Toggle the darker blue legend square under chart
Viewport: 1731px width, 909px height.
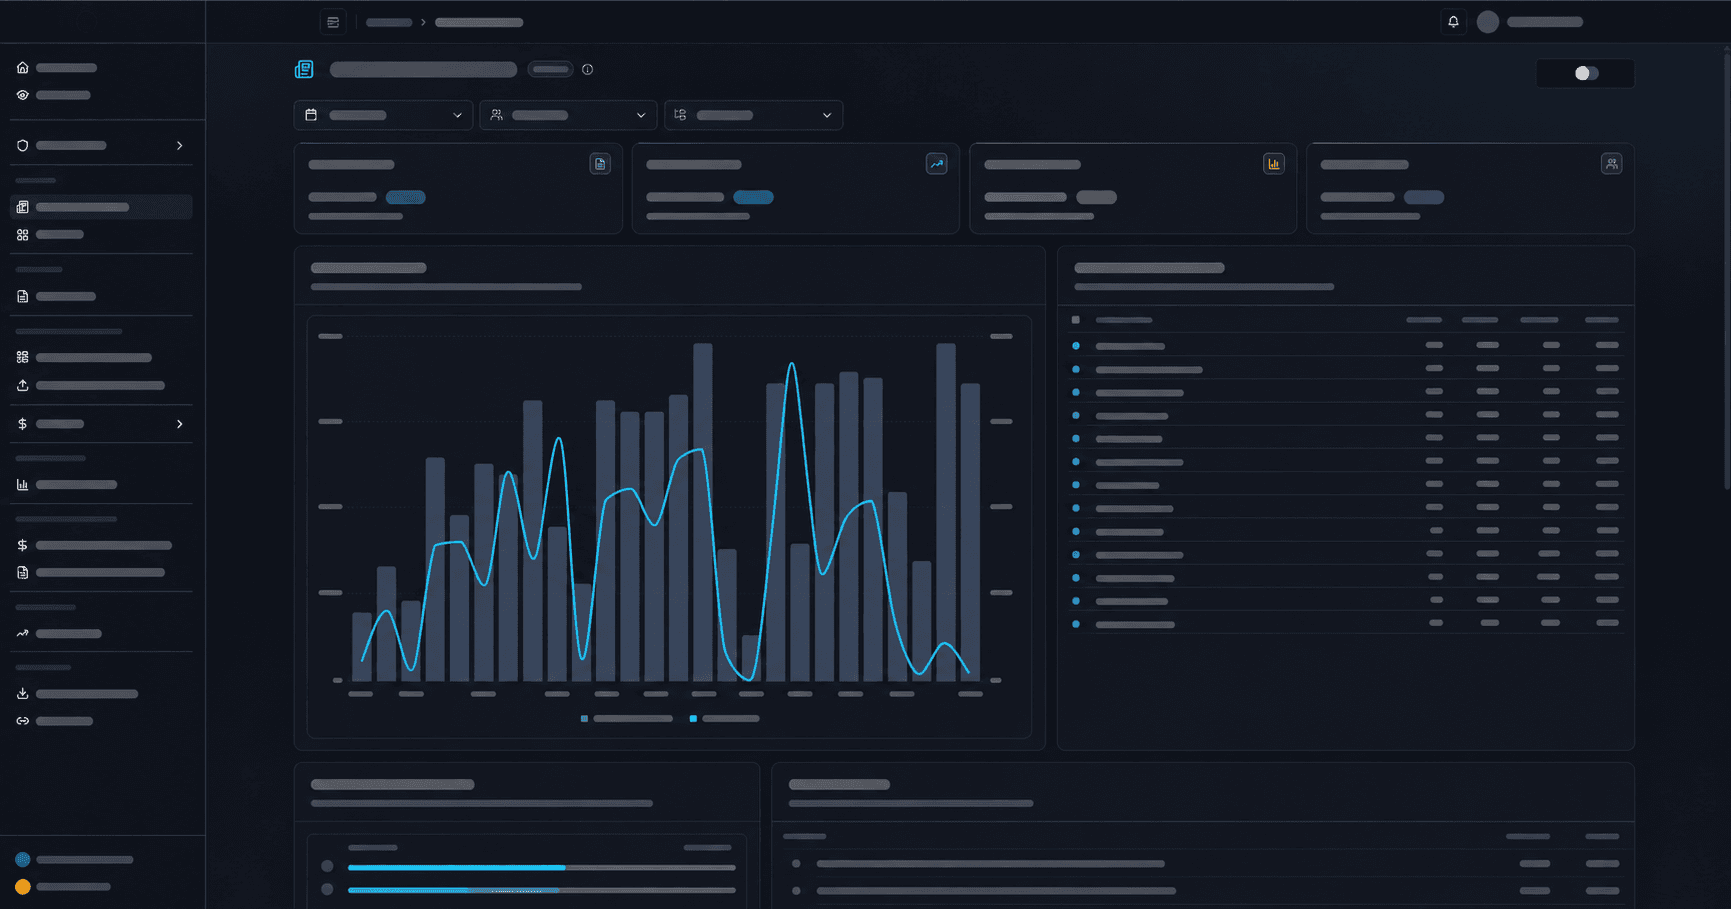pyautogui.click(x=585, y=718)
